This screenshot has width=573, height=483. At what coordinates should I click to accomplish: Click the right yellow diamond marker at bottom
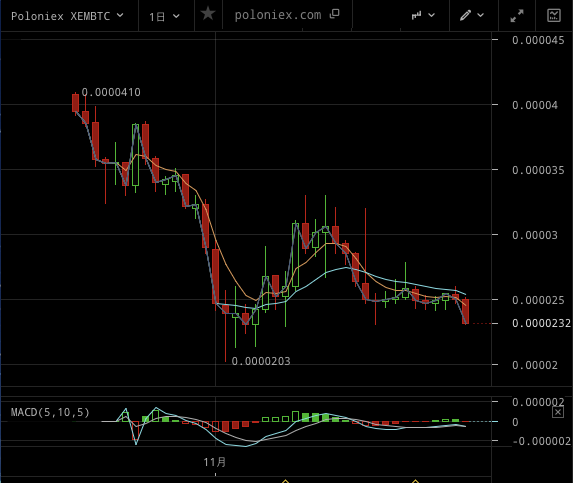(x=415, y=481)
